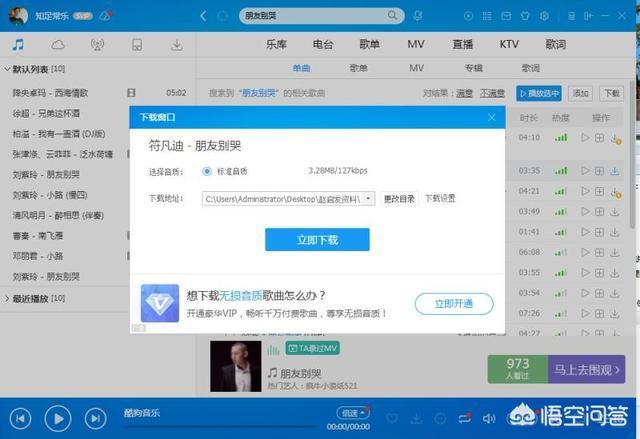Click the 朋友别哭 MV thumbnail
This screenshot has height=439, width=640.
click(236, 366)
